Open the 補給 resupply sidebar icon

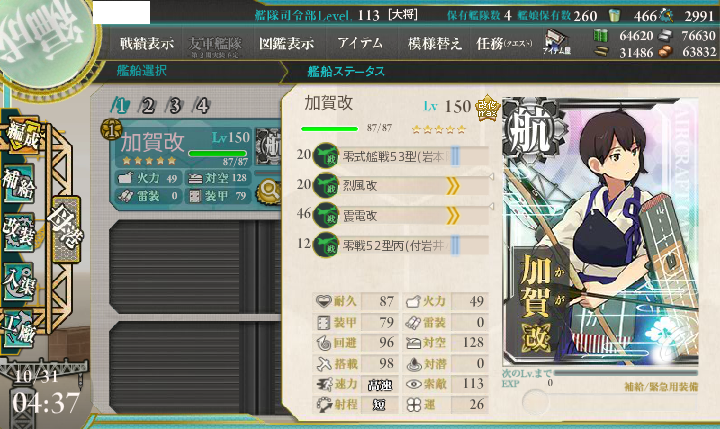point(19,184)
